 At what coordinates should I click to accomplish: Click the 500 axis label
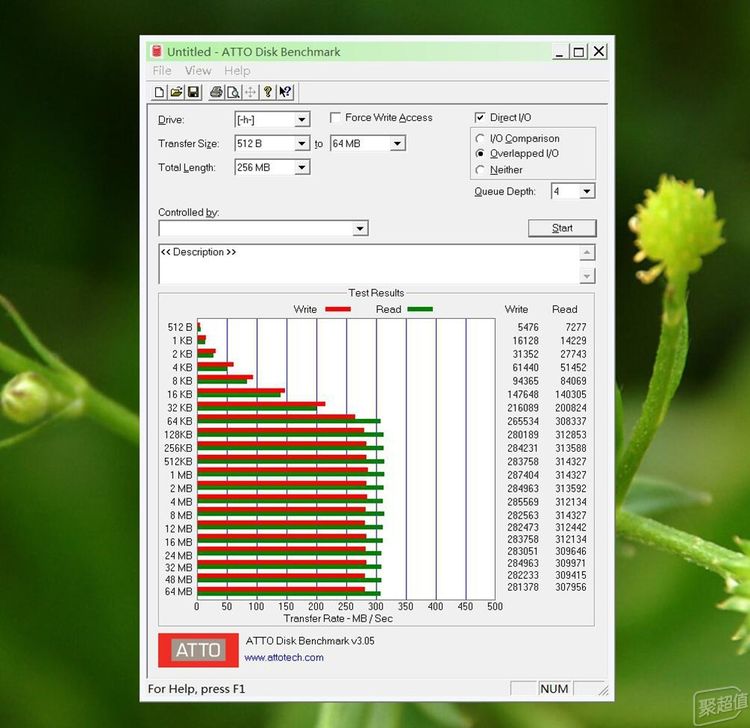coord(495,607)
